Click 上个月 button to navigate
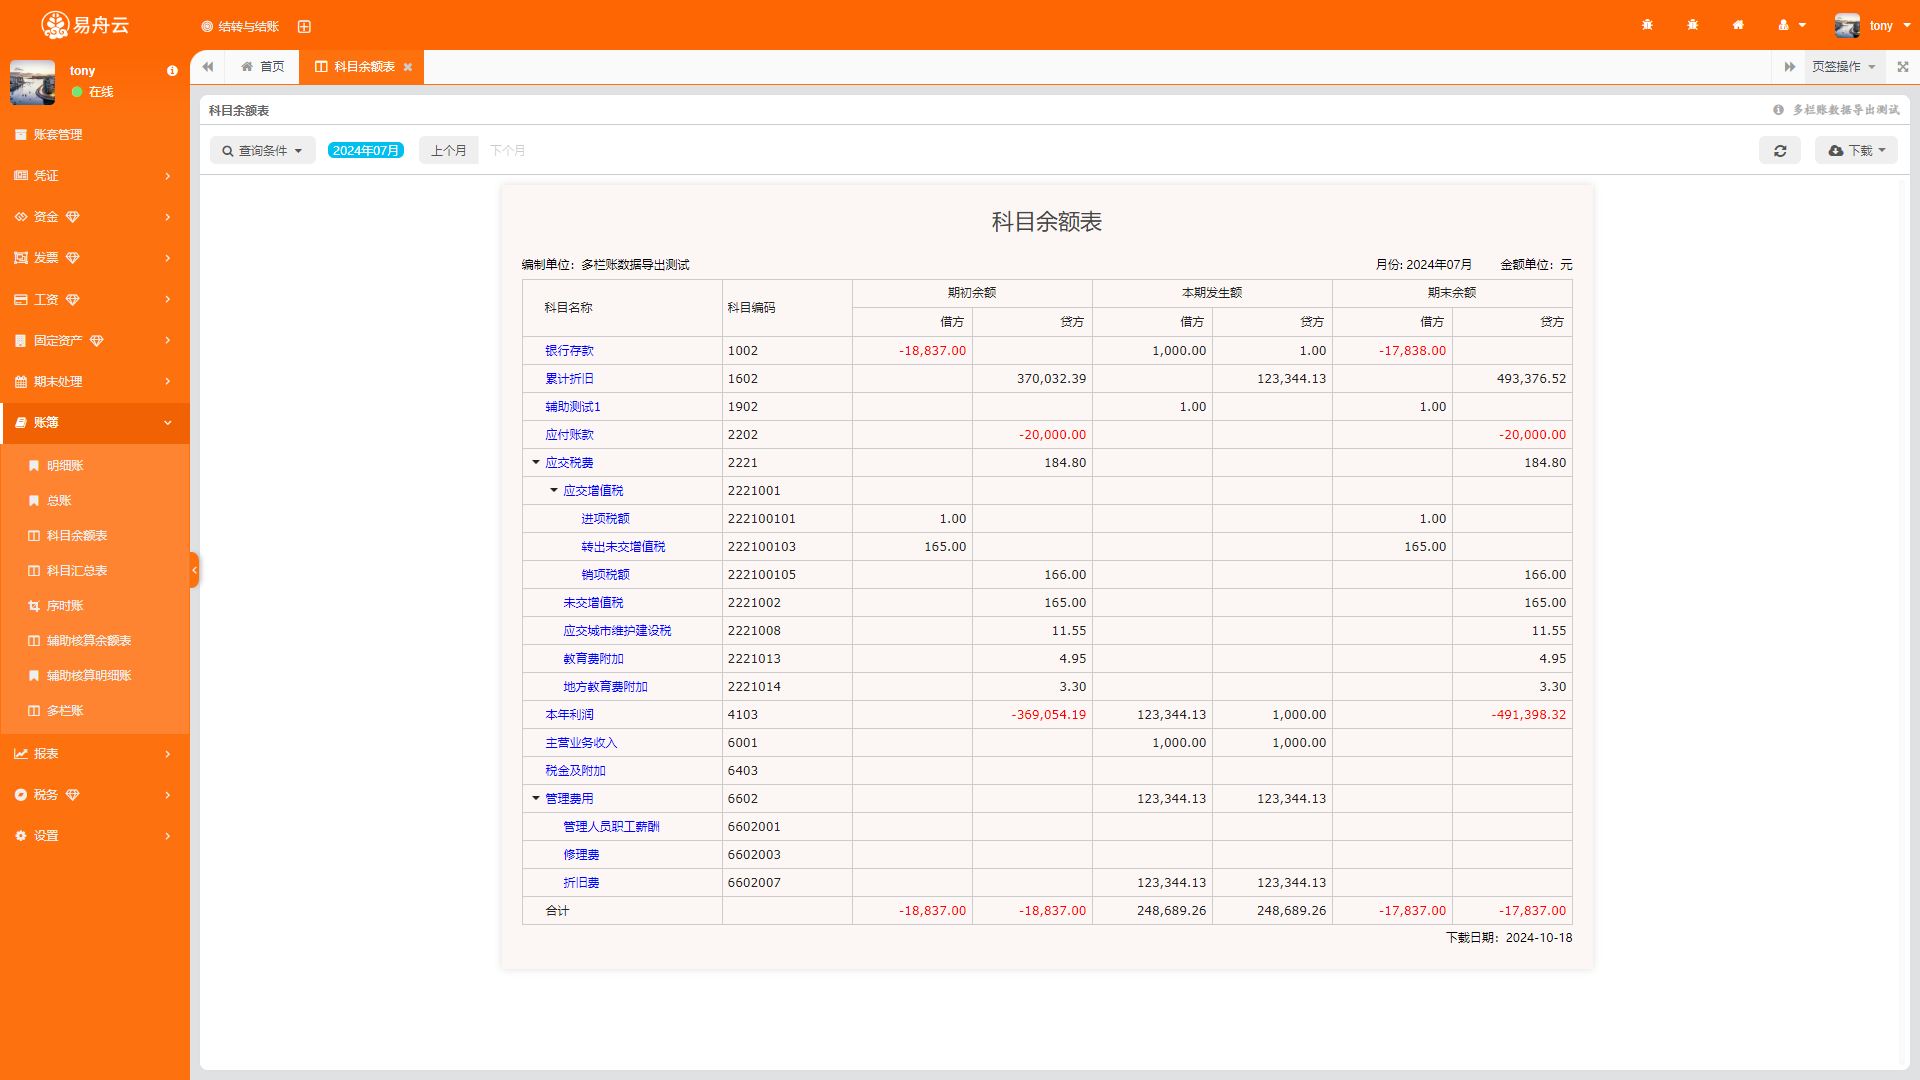This screenshot has height=1080, width=1920. (x=447, y=150)
